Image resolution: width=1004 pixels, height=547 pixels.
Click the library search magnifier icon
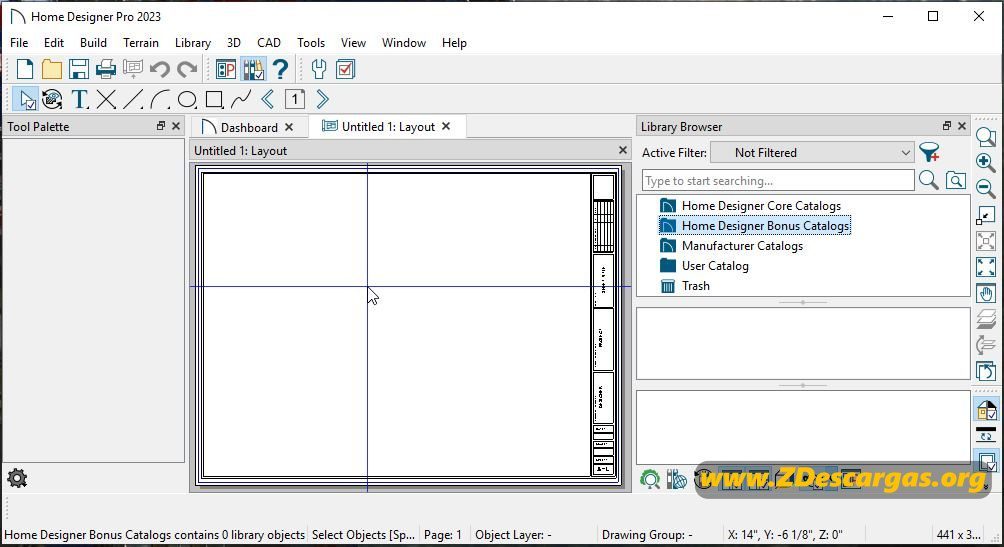[x=928, y=181]
